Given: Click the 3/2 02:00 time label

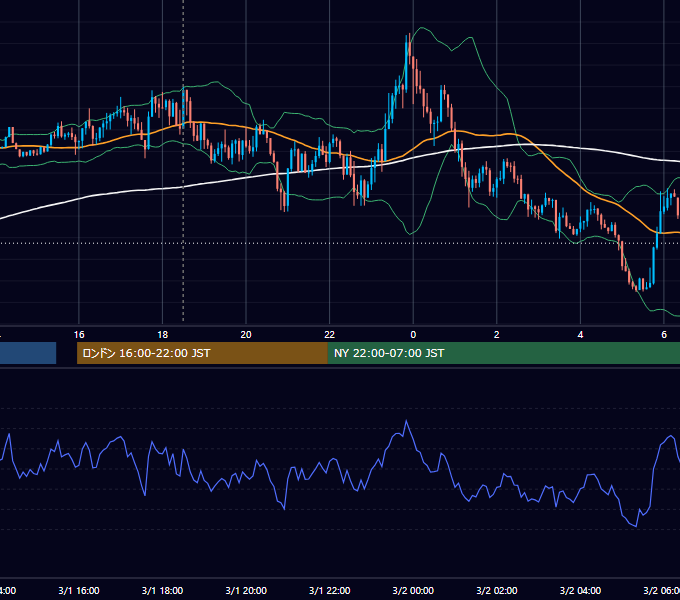Looking at the screenshot, I should tap(497, 590).
